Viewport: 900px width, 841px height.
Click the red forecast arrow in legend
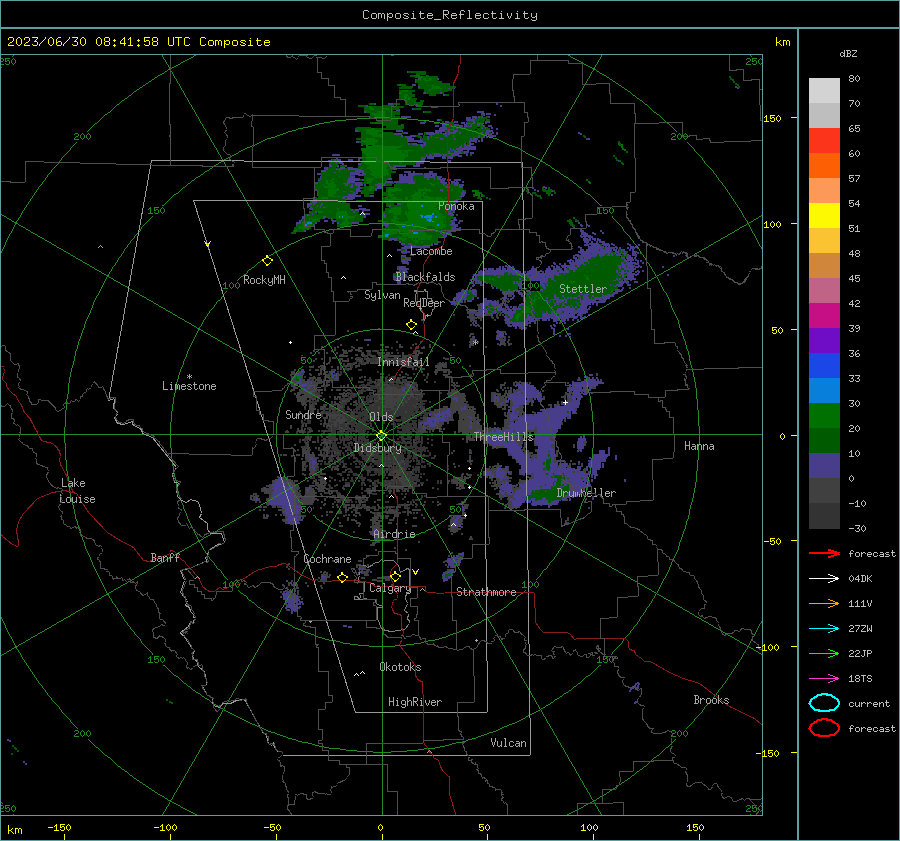824,553
